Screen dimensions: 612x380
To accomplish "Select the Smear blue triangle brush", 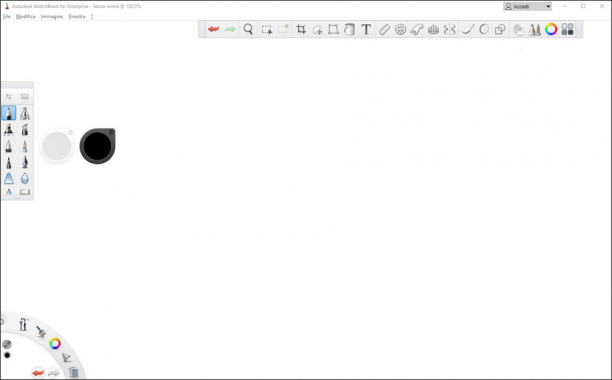I will tap(9, 179).
